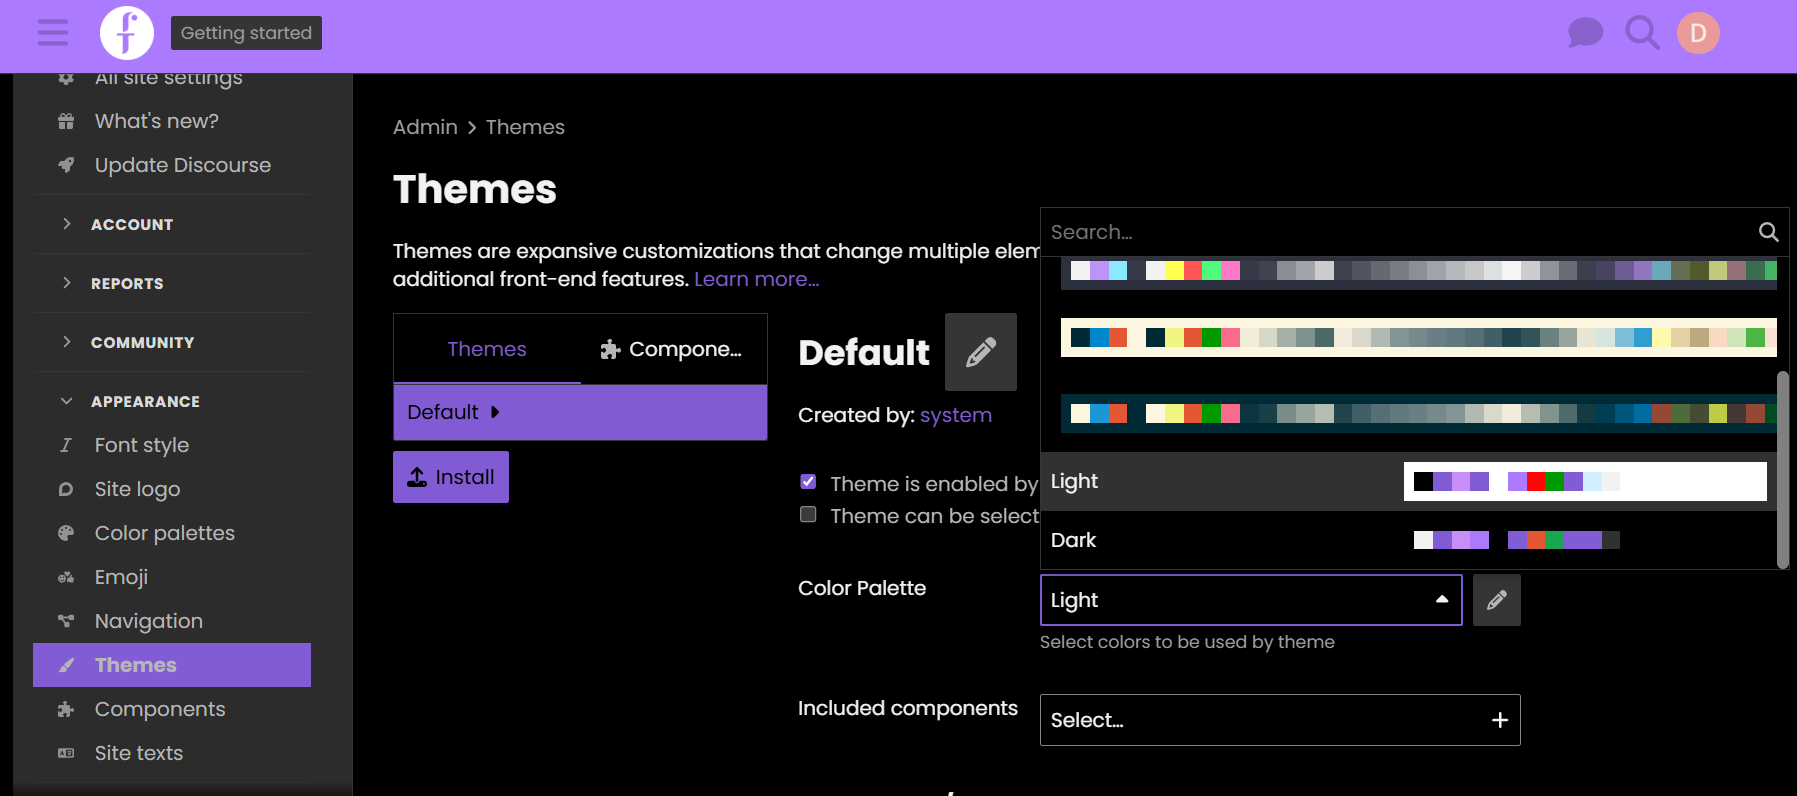This screenshot has width=1797, height=796.
Task: Enable 'Theme can be selected' checkbox
Action: (x=808, y=515)
